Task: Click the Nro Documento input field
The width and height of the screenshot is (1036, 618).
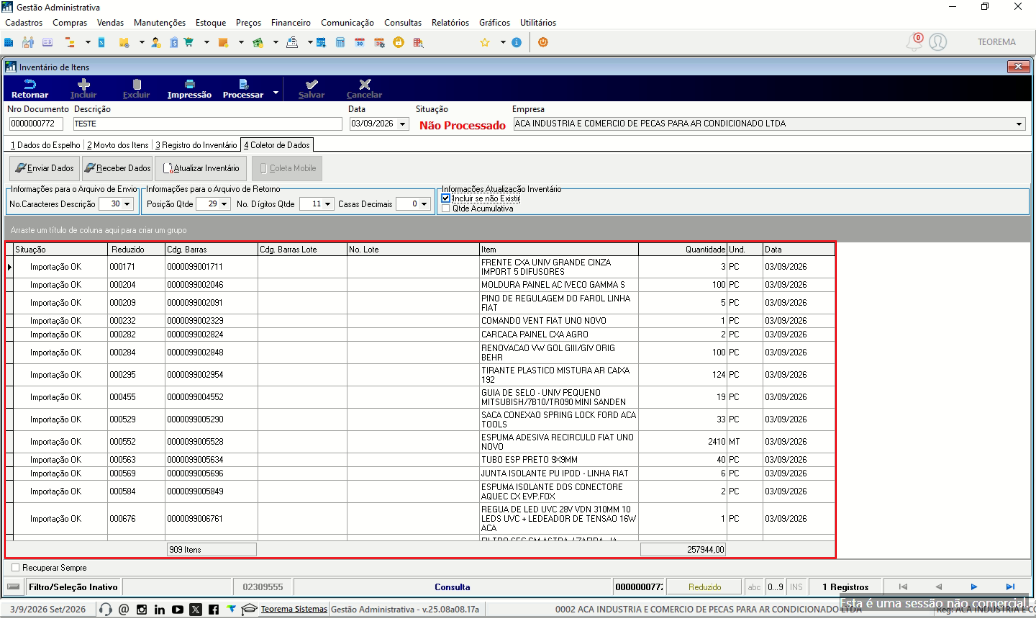Action: point(36,124)
